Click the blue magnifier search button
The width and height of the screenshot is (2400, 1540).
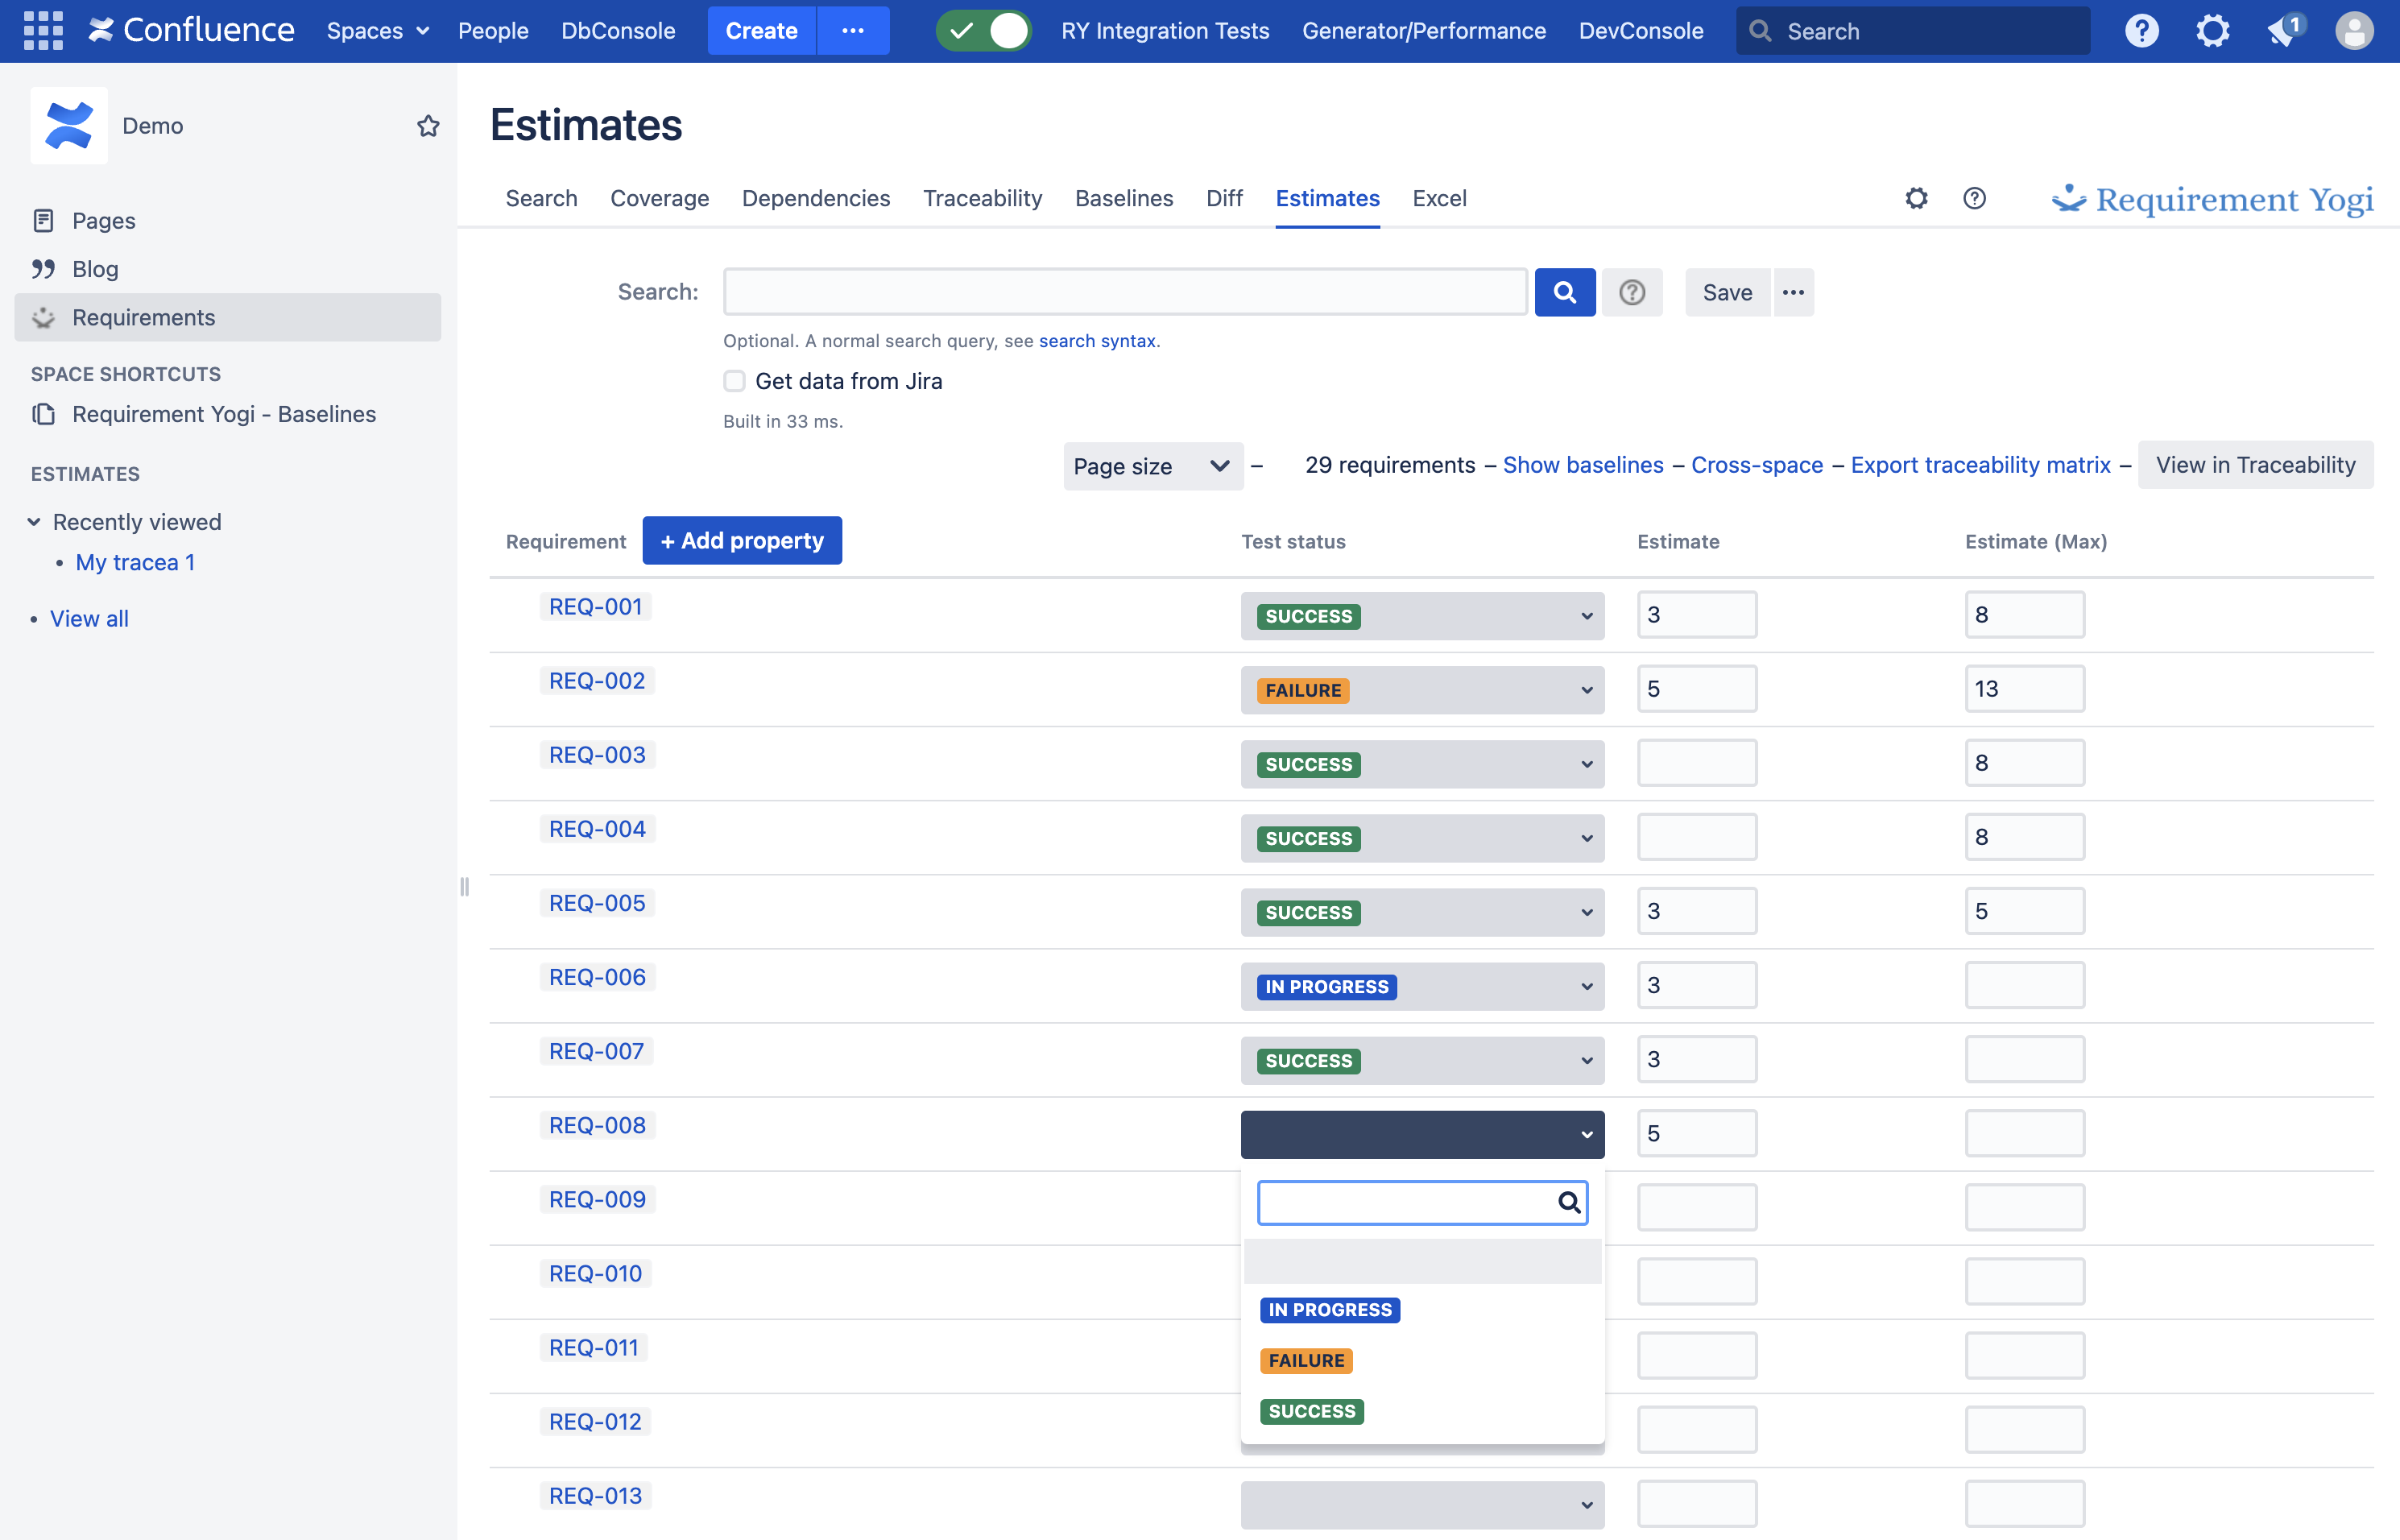1564,292
